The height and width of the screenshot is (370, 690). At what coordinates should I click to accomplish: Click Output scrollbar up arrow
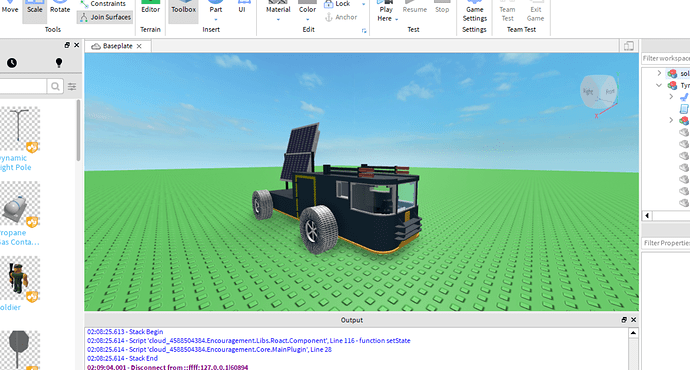coord(633,333)
